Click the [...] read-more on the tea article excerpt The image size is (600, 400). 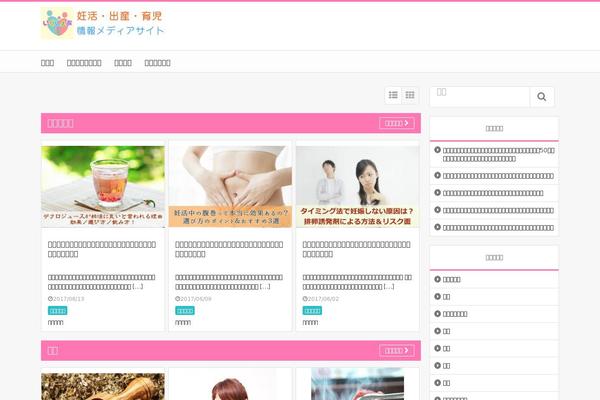coord(137,286)
